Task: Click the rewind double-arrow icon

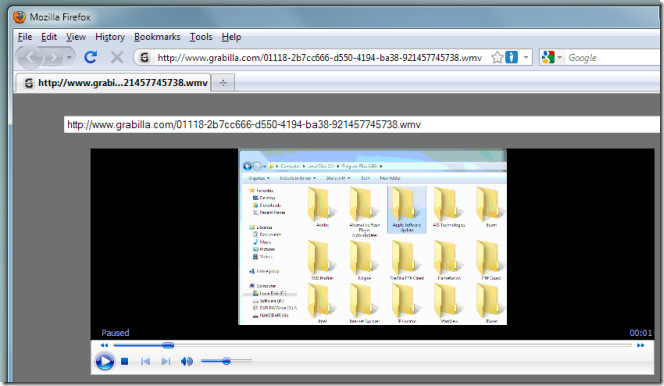Action: pos(104,345)
